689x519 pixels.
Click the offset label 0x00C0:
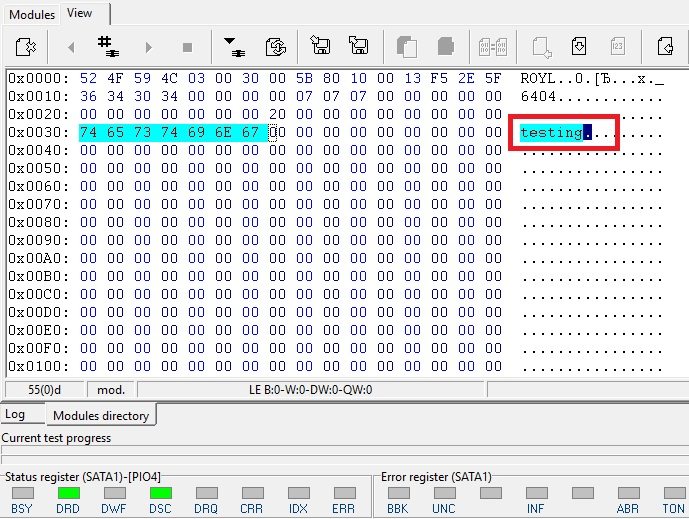pyautogui.click(x=39, y=294)
